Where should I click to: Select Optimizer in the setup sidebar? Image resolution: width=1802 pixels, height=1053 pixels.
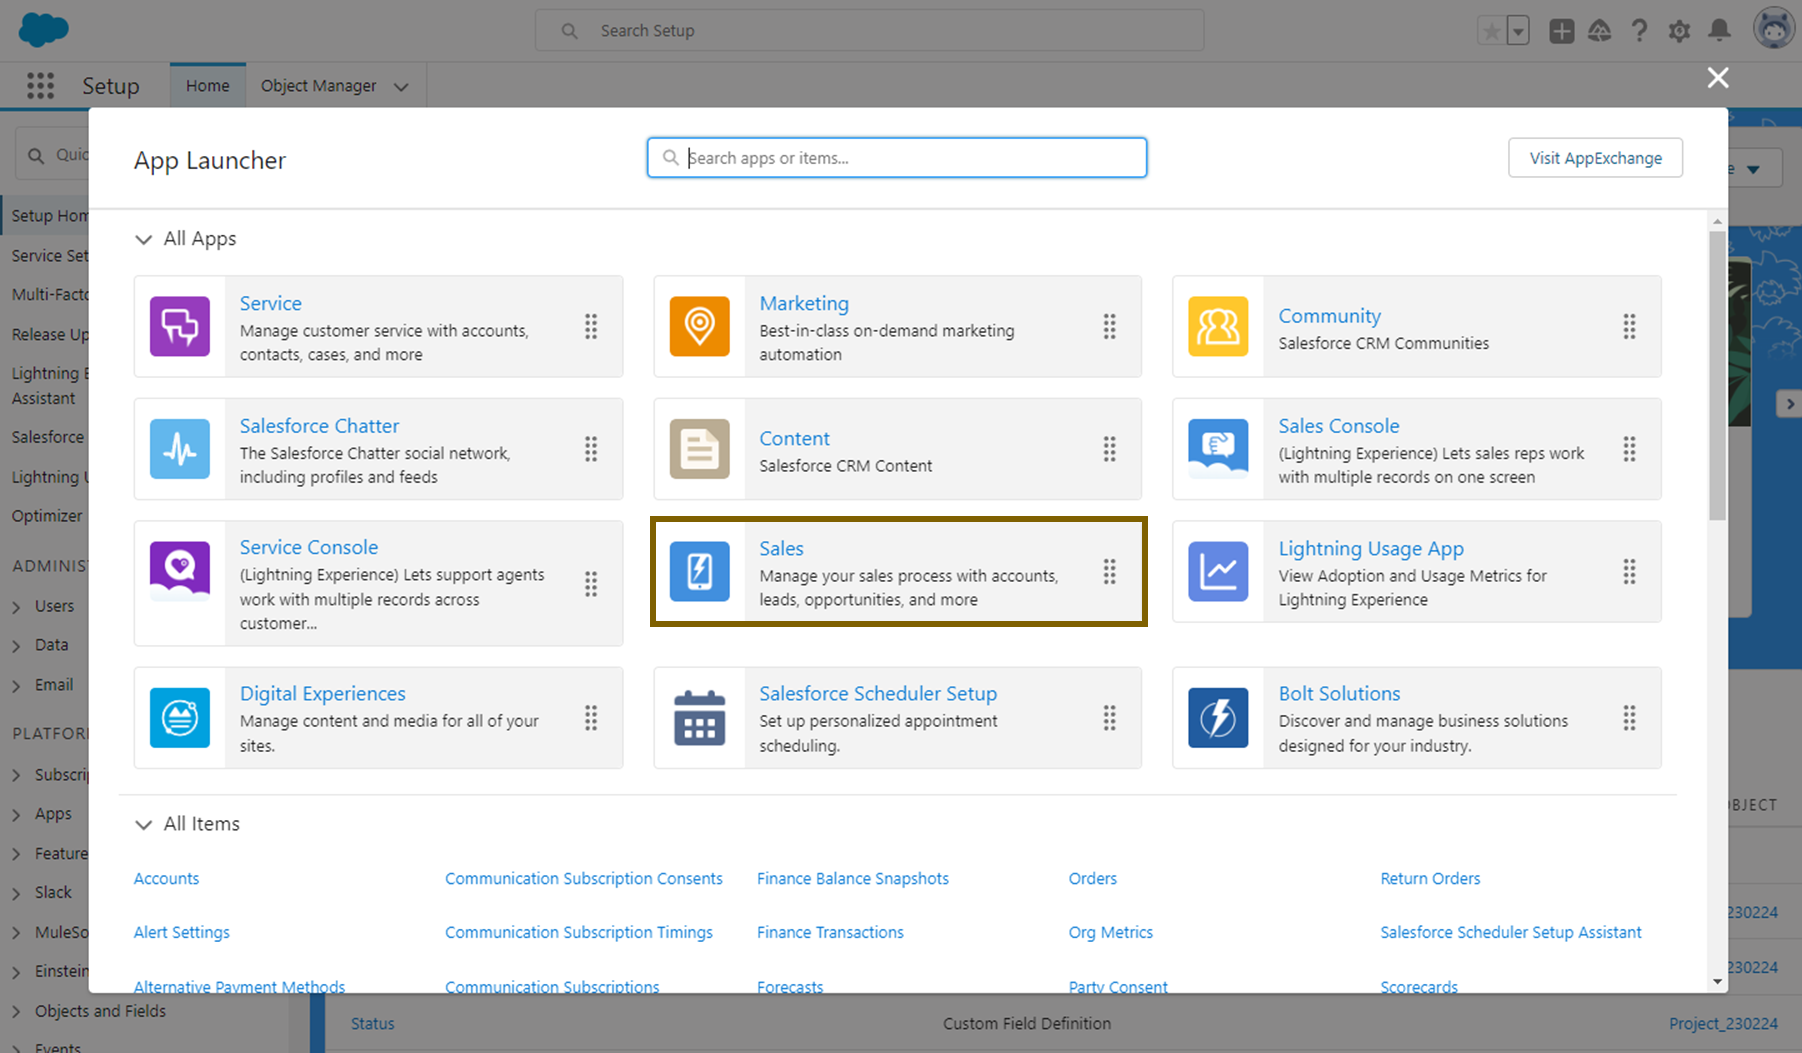point(46,516)
